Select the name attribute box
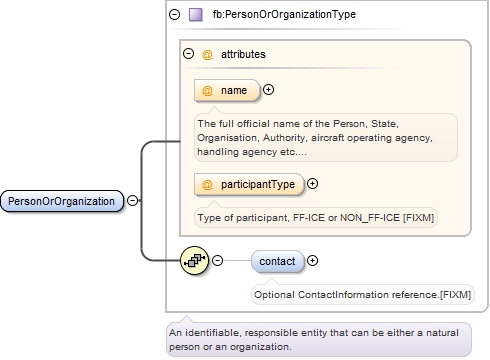 click(227, 90)
